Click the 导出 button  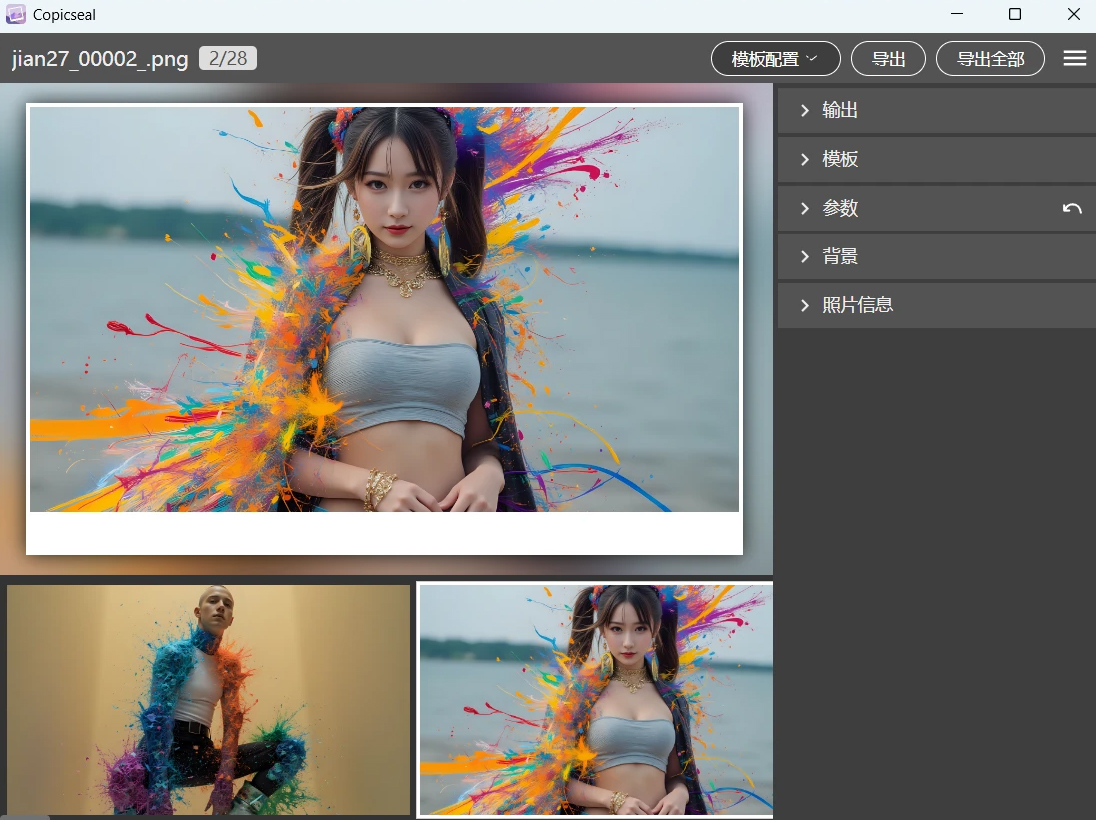(888, 59)
